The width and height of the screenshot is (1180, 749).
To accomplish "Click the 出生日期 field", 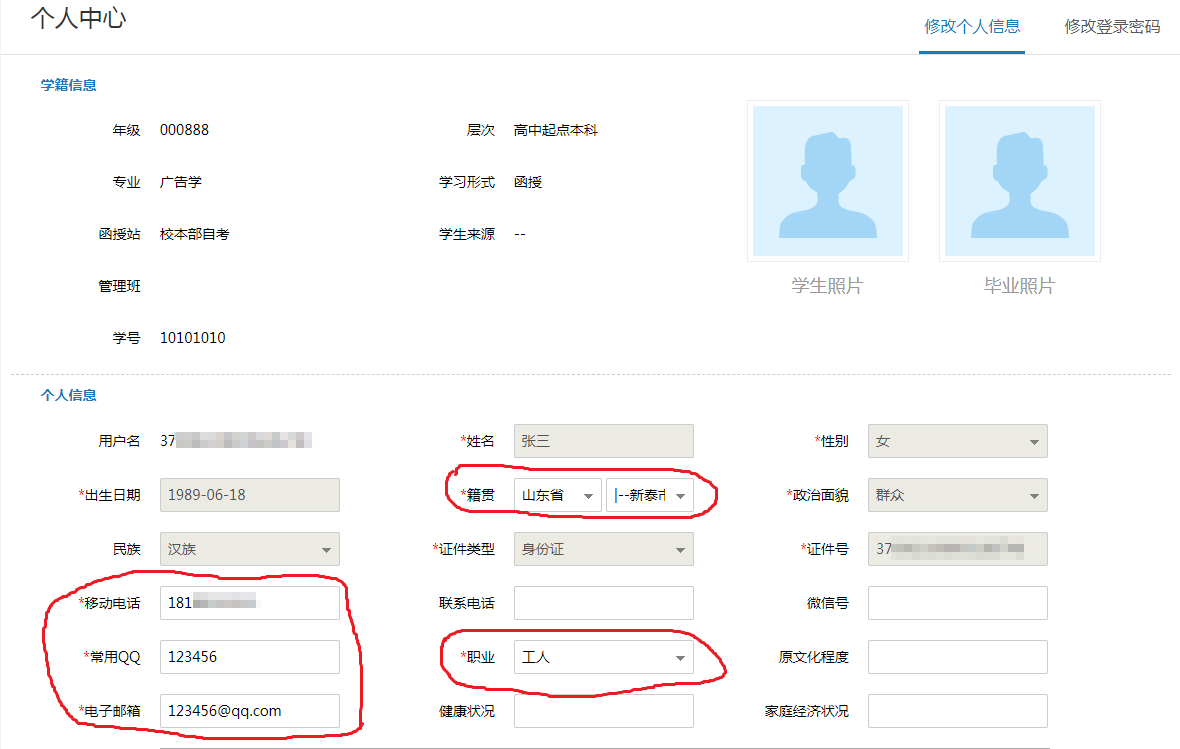I will tap(249, 495).
